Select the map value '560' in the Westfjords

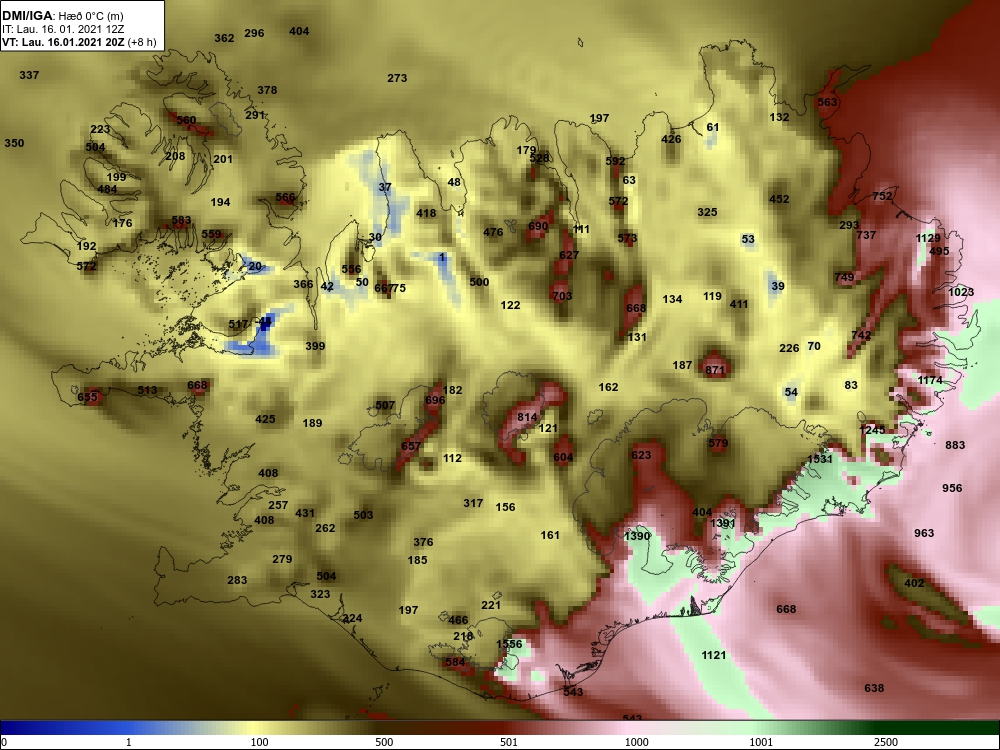(x=186, y=120)
